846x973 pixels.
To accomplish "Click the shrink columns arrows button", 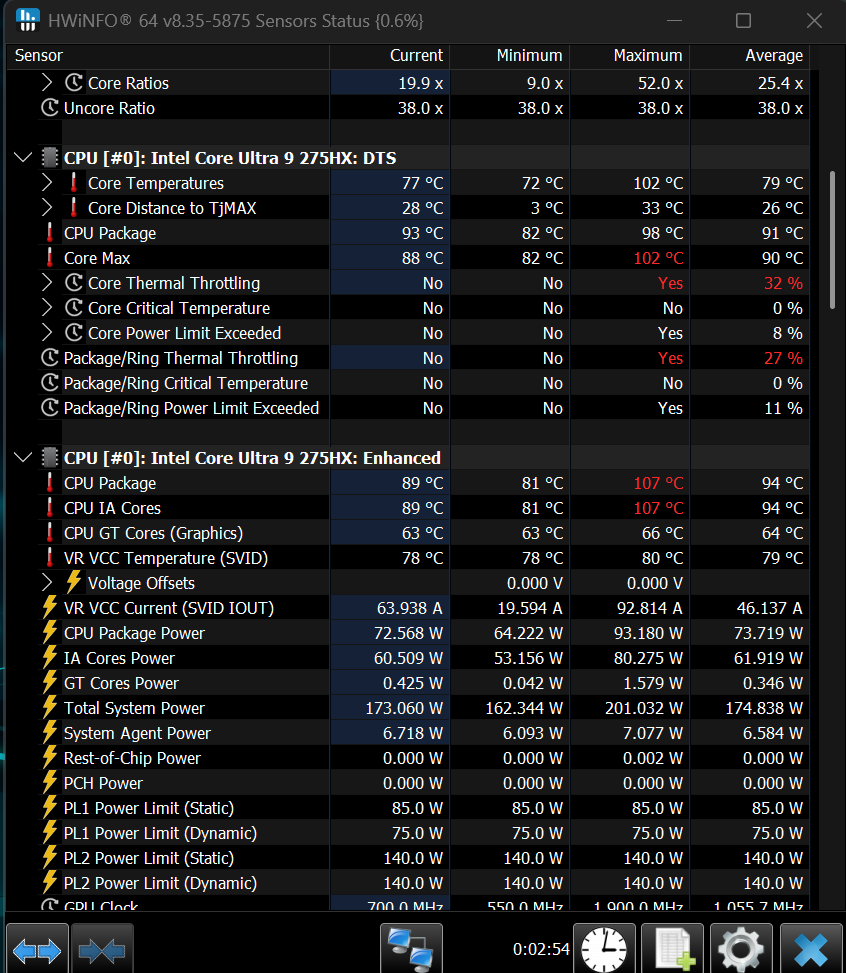I will [102, 949].
